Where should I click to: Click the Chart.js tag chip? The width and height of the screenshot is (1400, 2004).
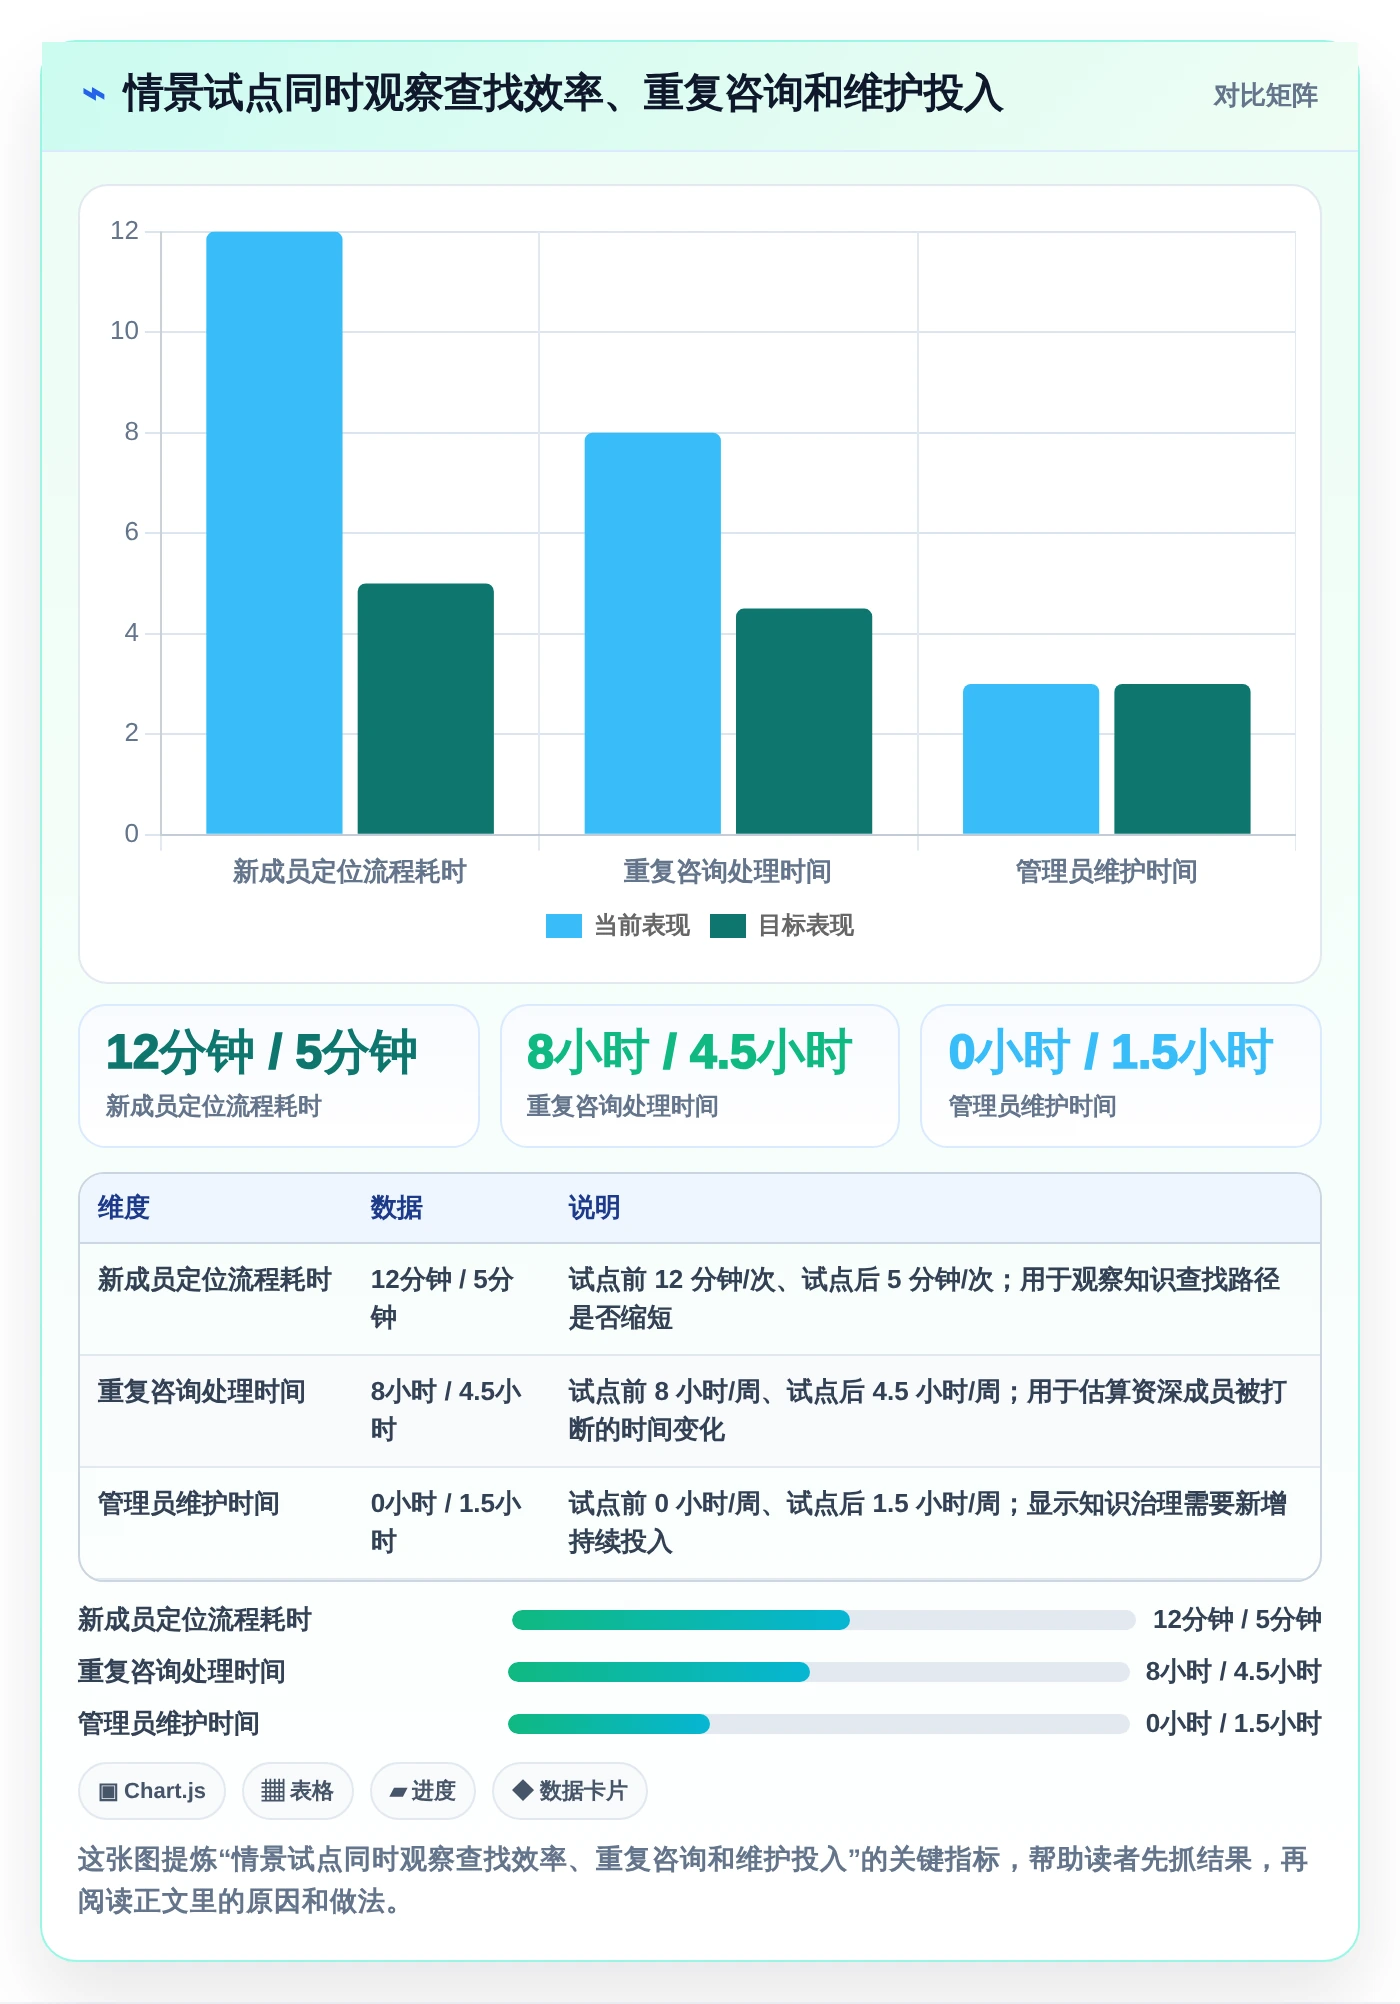click(152, 1791)
